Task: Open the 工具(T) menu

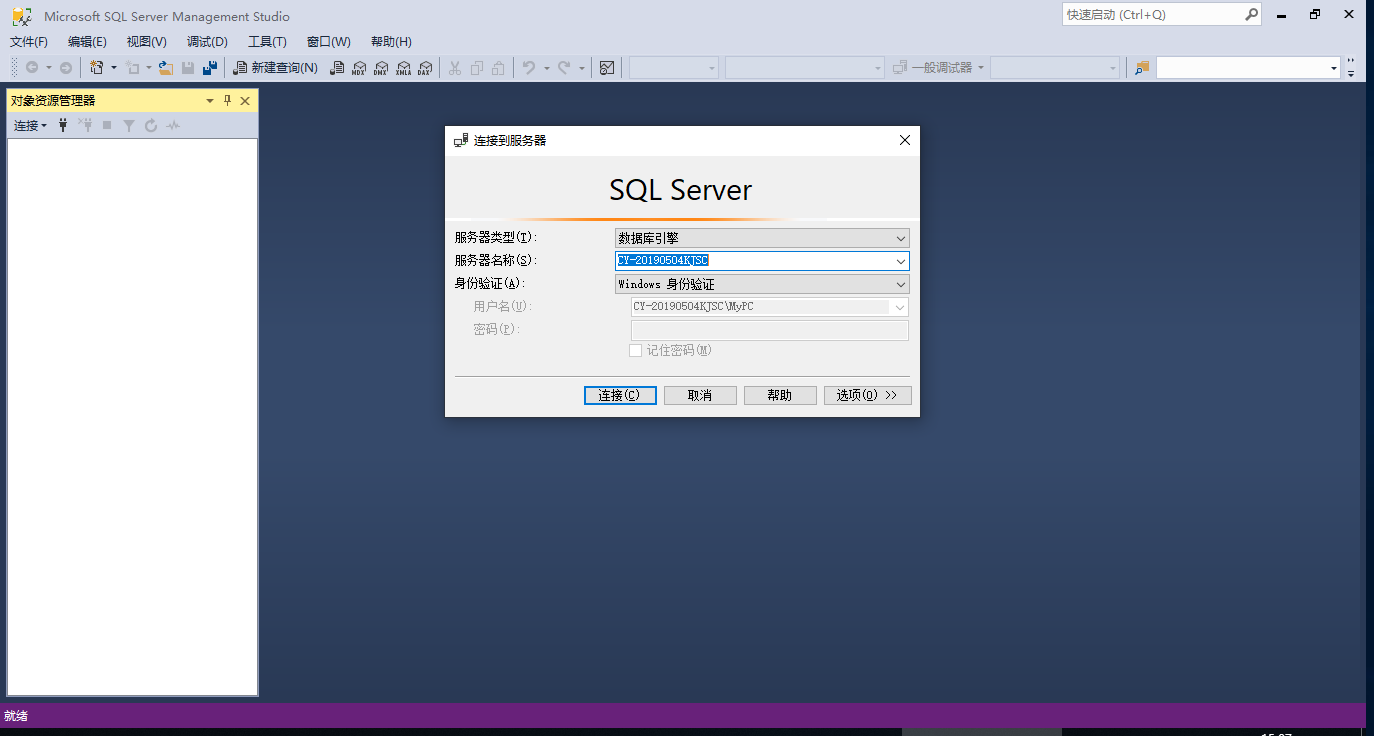Action: coord(266,41)
